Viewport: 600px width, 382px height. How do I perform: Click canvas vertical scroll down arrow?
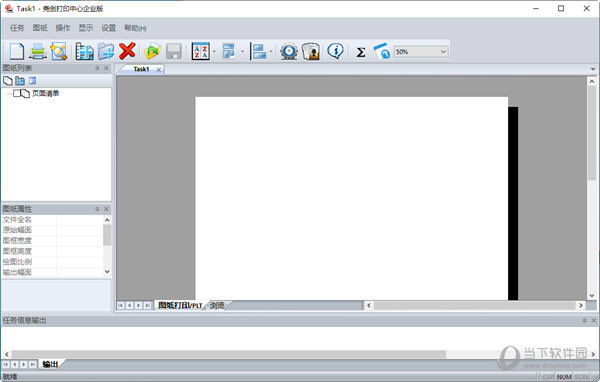pos(592,295)
